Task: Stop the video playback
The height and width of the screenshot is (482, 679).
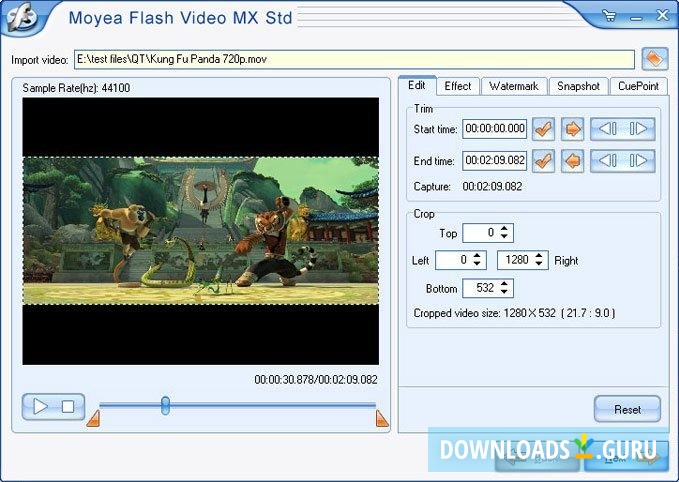Action: coord(68,407)
